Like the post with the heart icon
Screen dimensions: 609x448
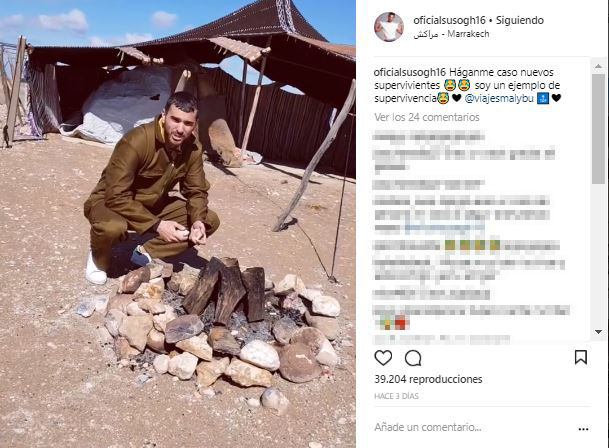coord(383,358)
